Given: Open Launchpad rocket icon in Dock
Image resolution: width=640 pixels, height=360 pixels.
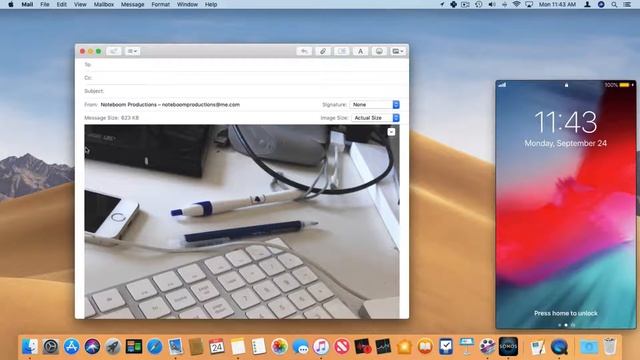Looking at the screenshot, I should [113, 347].
